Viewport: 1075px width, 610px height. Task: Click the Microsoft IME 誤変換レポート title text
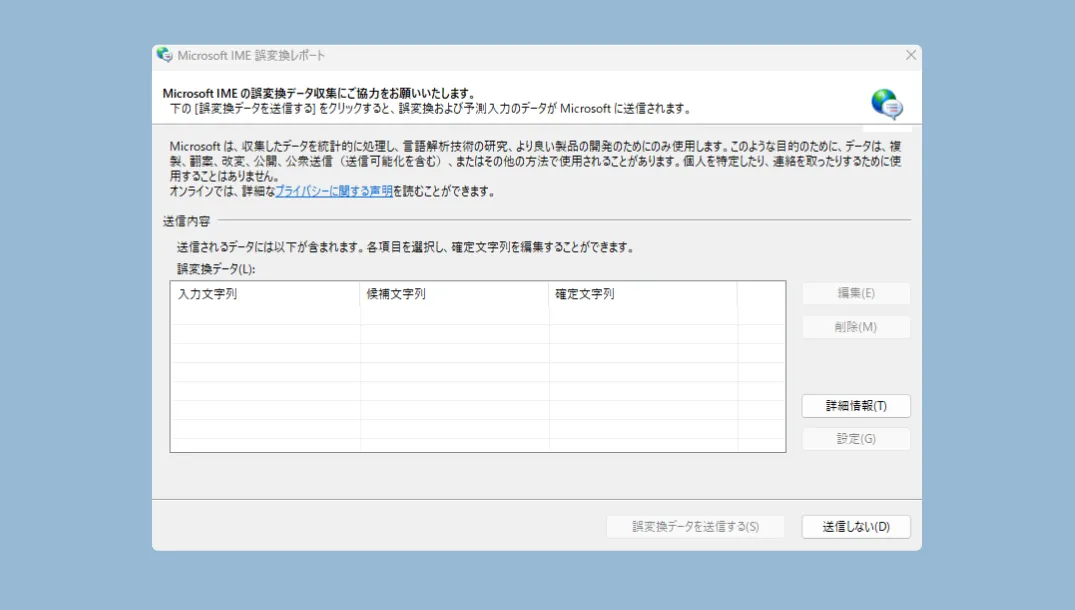[x=251, y=56]
